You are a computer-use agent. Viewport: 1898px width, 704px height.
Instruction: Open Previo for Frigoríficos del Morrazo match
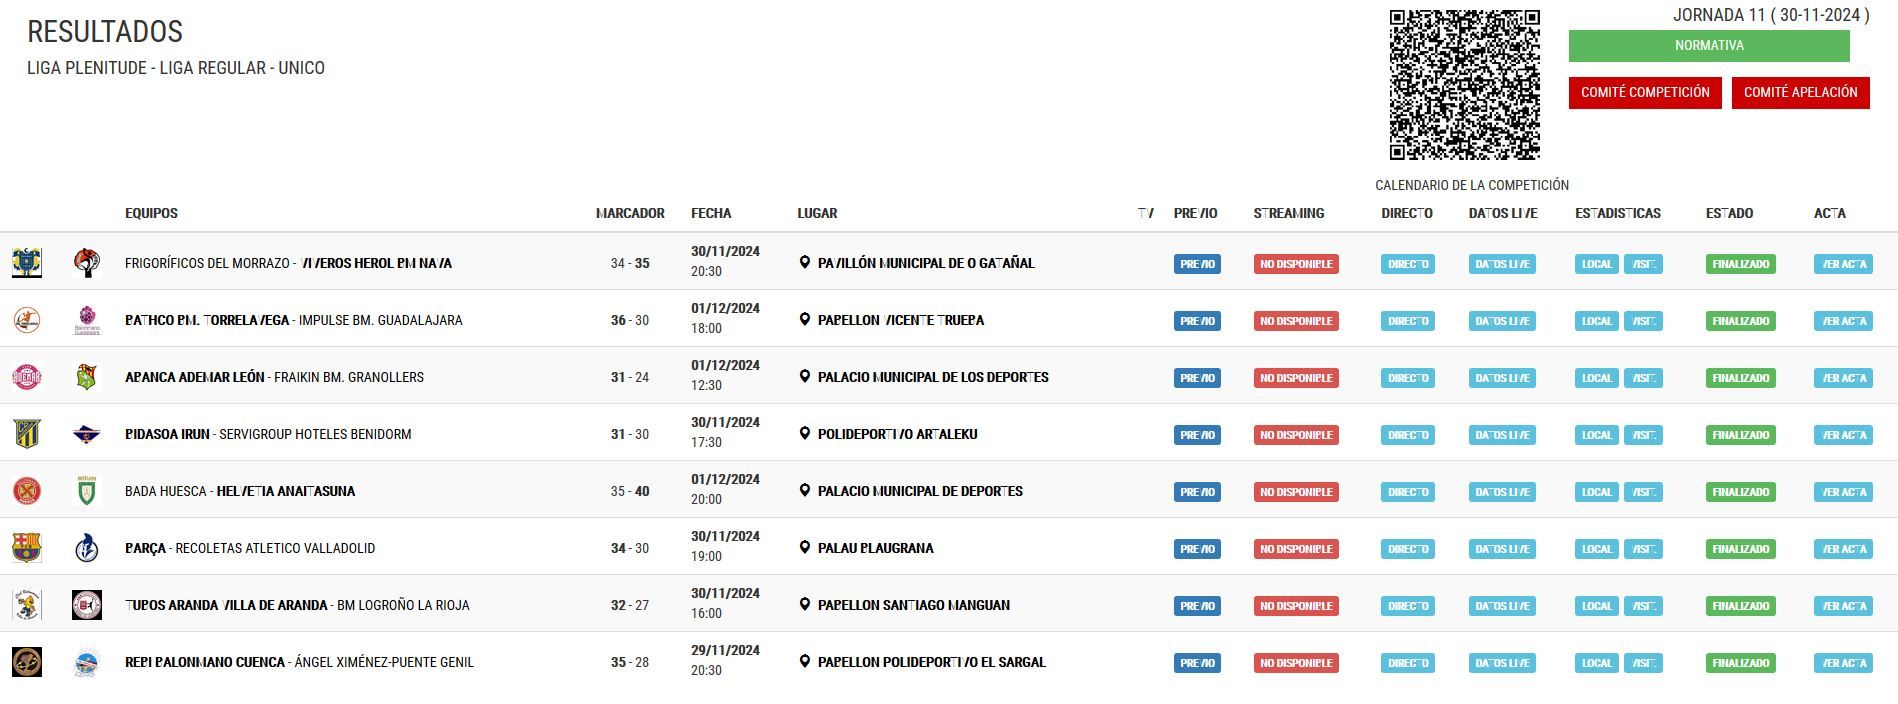tap(1197, 264)
